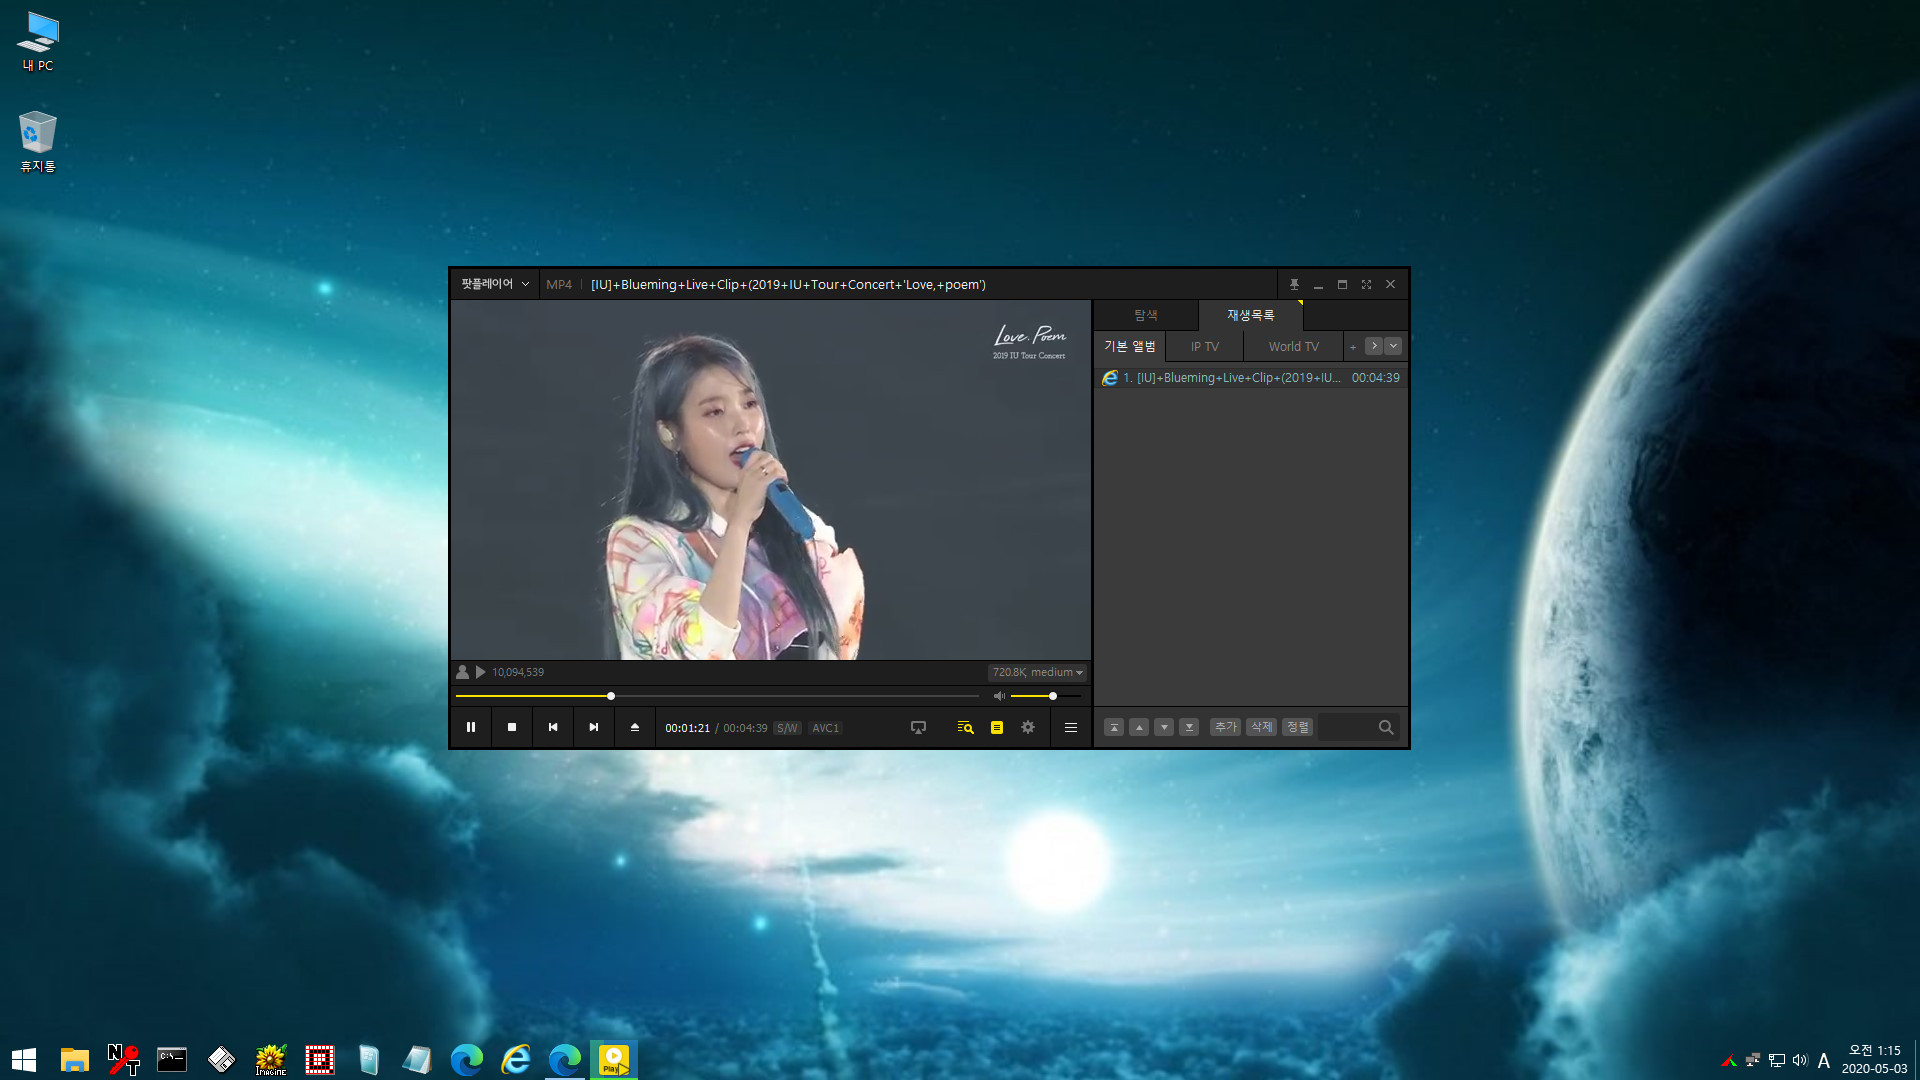This screenshot has width=1920, height=1080.
Task: Click the system tray volume icon
Action: pyautogui.click(x=1800, y=1060)
